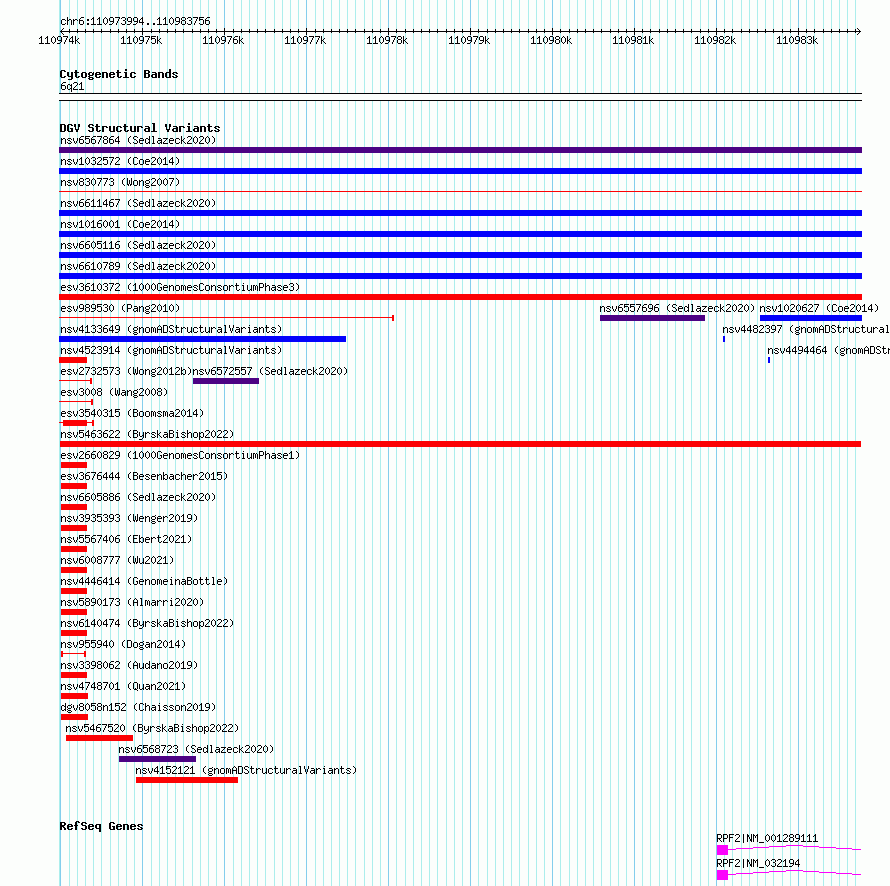Click the 110983k ruler tick label

point(797,40)
